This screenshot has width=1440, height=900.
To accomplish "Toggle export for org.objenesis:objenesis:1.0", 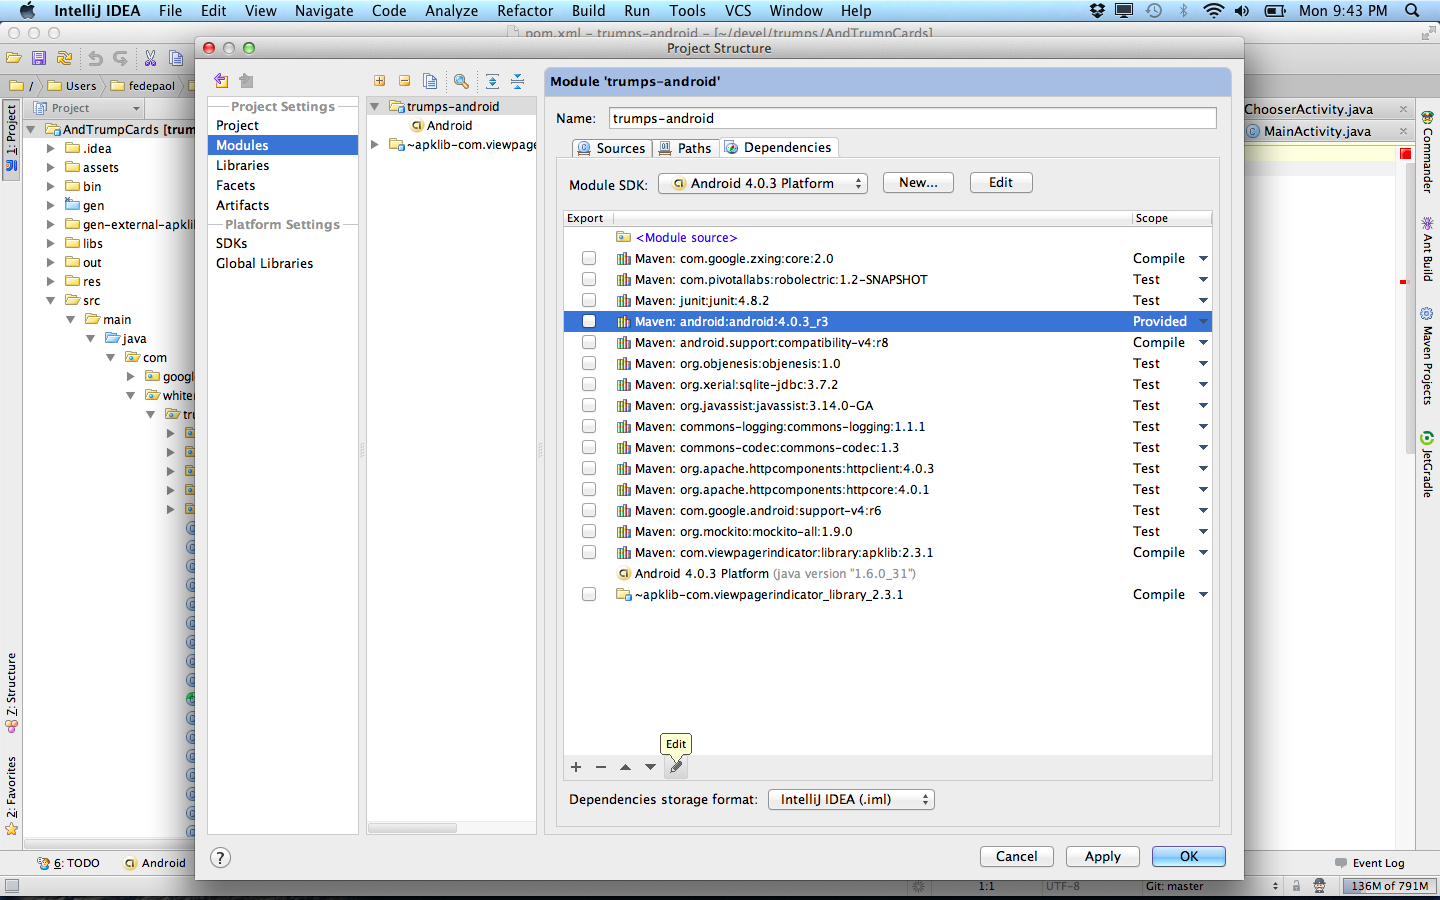I will click(589, 363).
